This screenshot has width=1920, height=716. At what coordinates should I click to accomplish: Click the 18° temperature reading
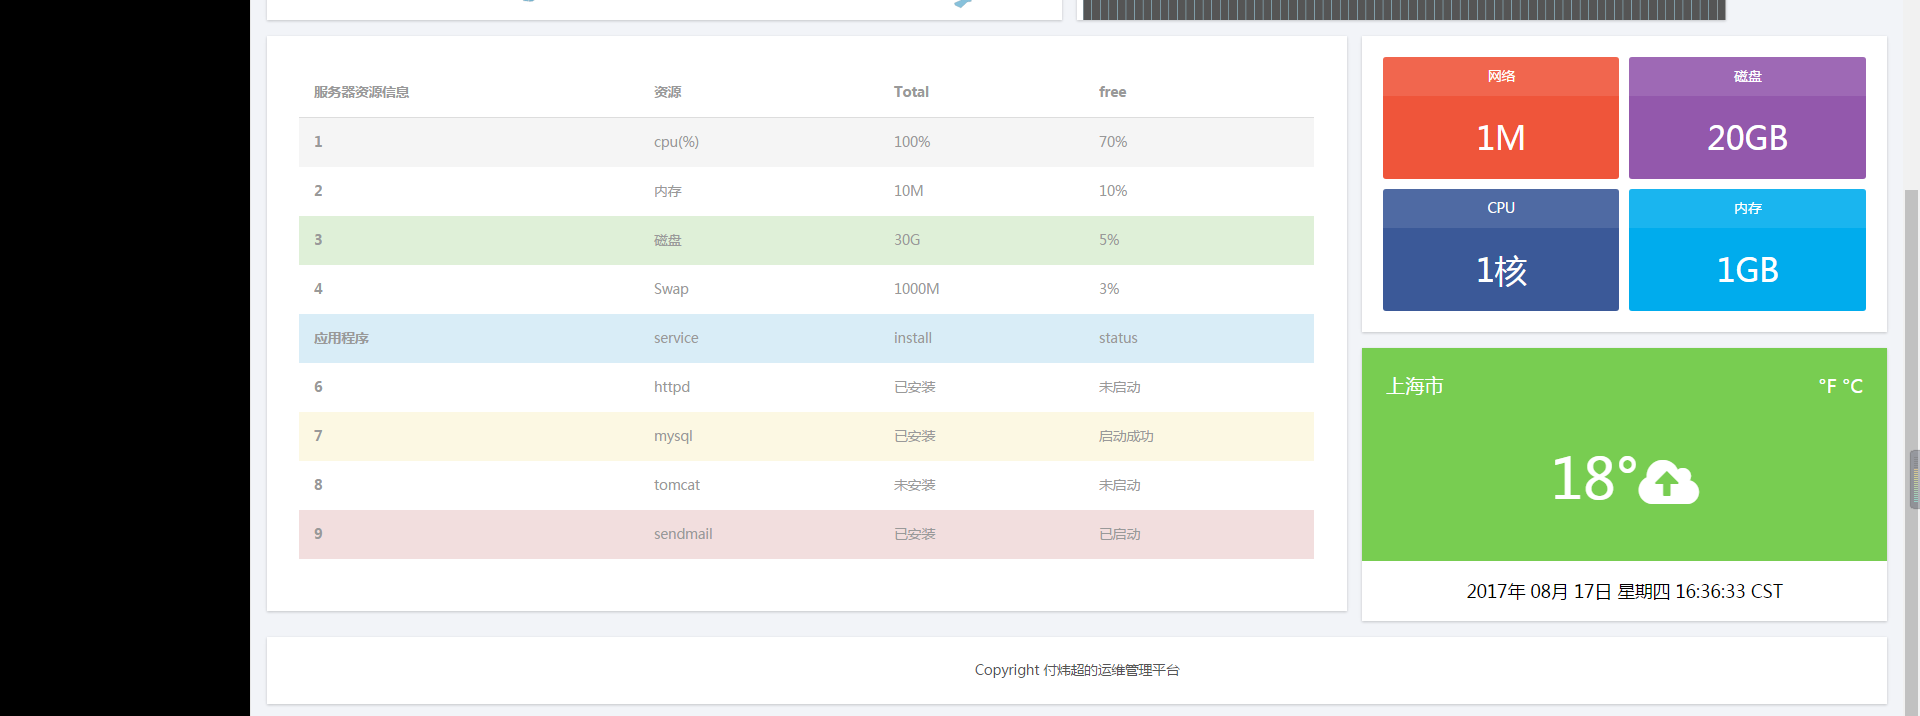[1594, 479]
